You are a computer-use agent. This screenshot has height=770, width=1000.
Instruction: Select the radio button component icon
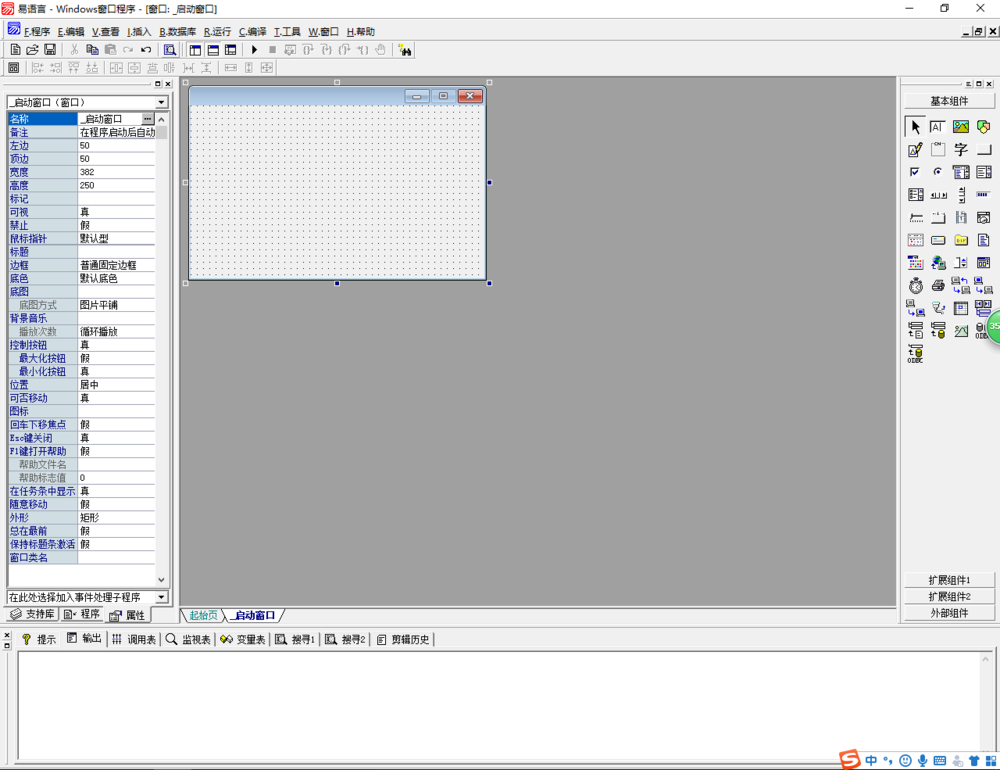pyautogui.click(x=938, y=172)
